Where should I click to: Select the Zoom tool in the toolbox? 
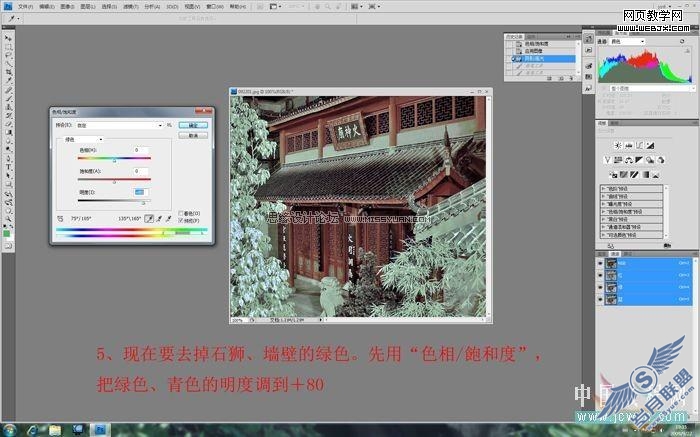click(8, 217)
